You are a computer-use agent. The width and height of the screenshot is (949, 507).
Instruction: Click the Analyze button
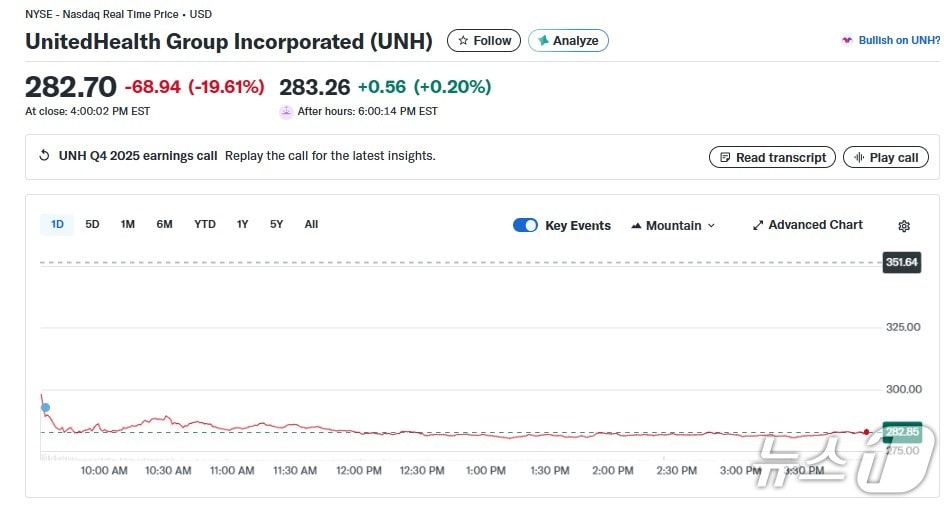coord(568,41)
